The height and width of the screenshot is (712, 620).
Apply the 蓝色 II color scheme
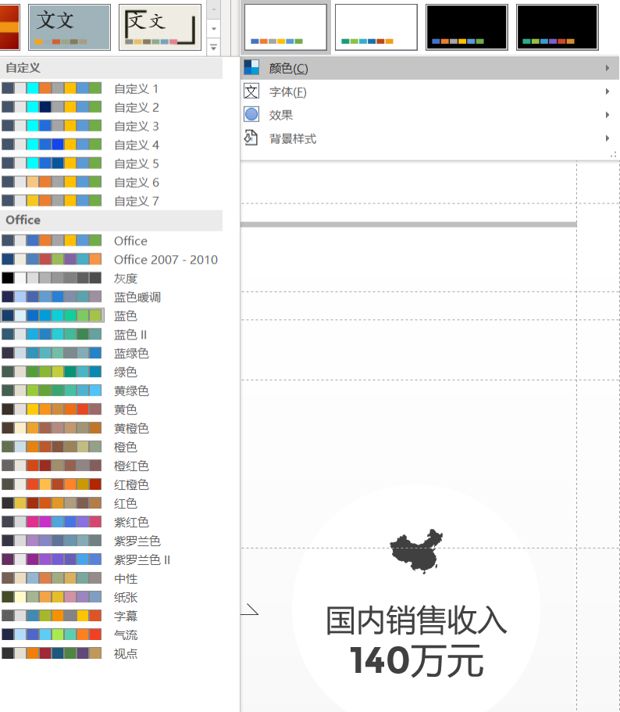tap(111, 334)
